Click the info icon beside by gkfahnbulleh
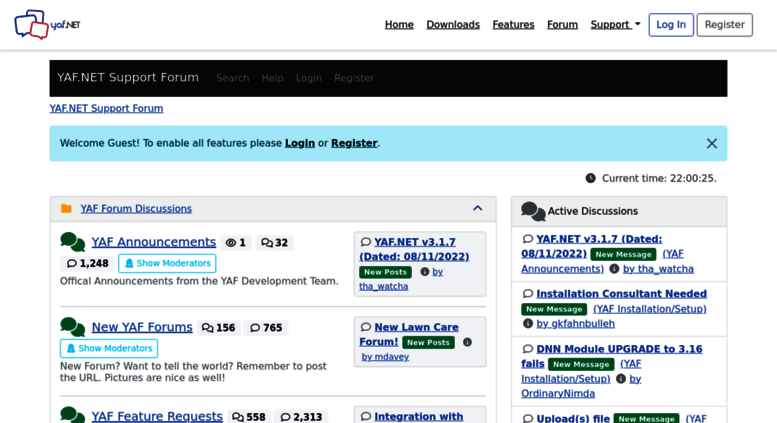The image size is (777, 423). (528, 323)
